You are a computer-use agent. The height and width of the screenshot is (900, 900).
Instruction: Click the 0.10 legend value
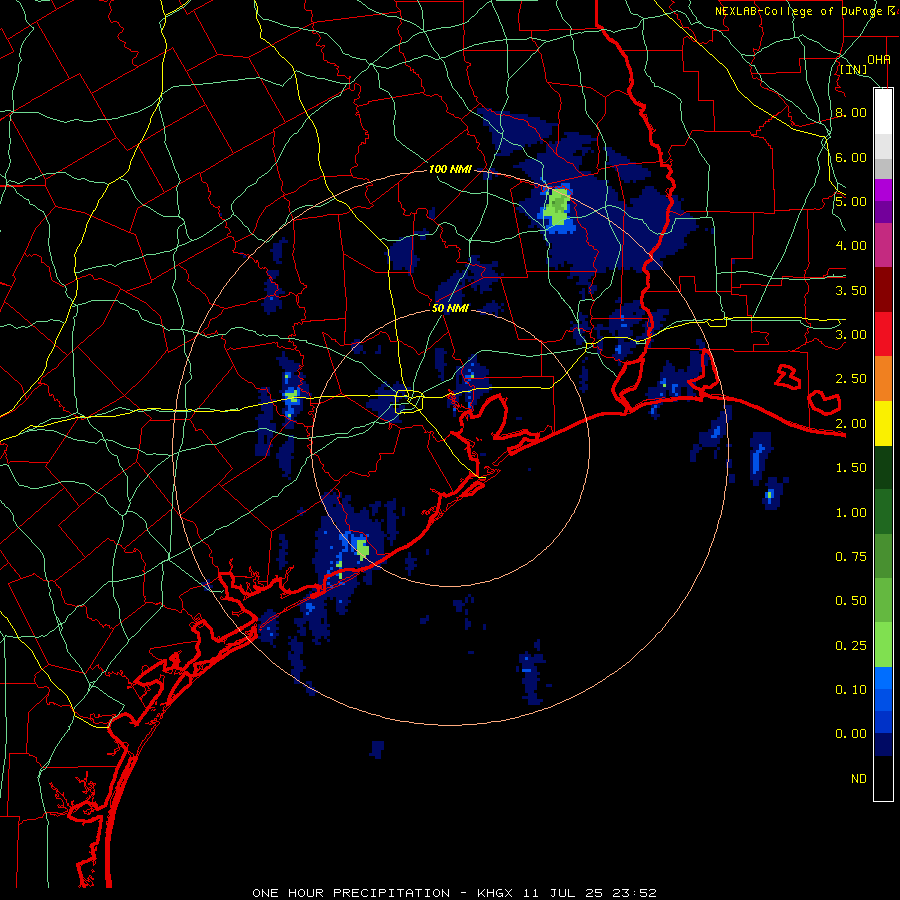(851, 690)
